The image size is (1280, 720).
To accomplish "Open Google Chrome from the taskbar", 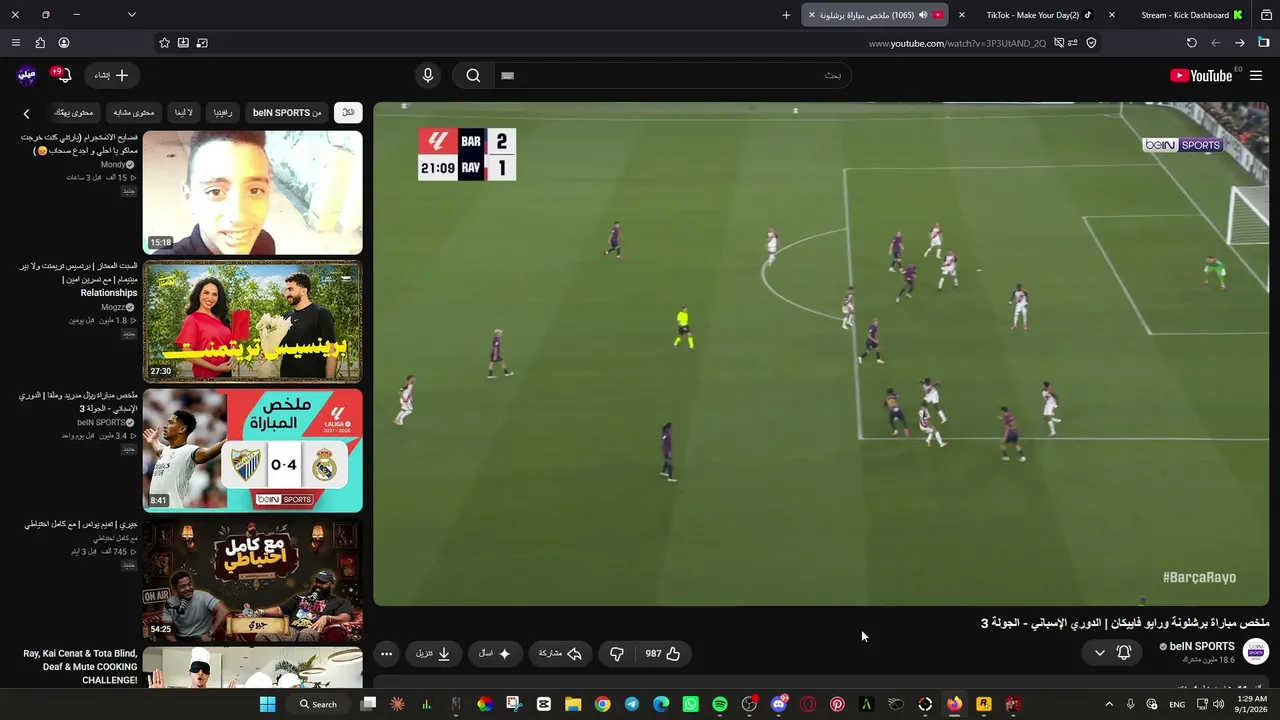I will pyautogui.click(x=602, y=704).
